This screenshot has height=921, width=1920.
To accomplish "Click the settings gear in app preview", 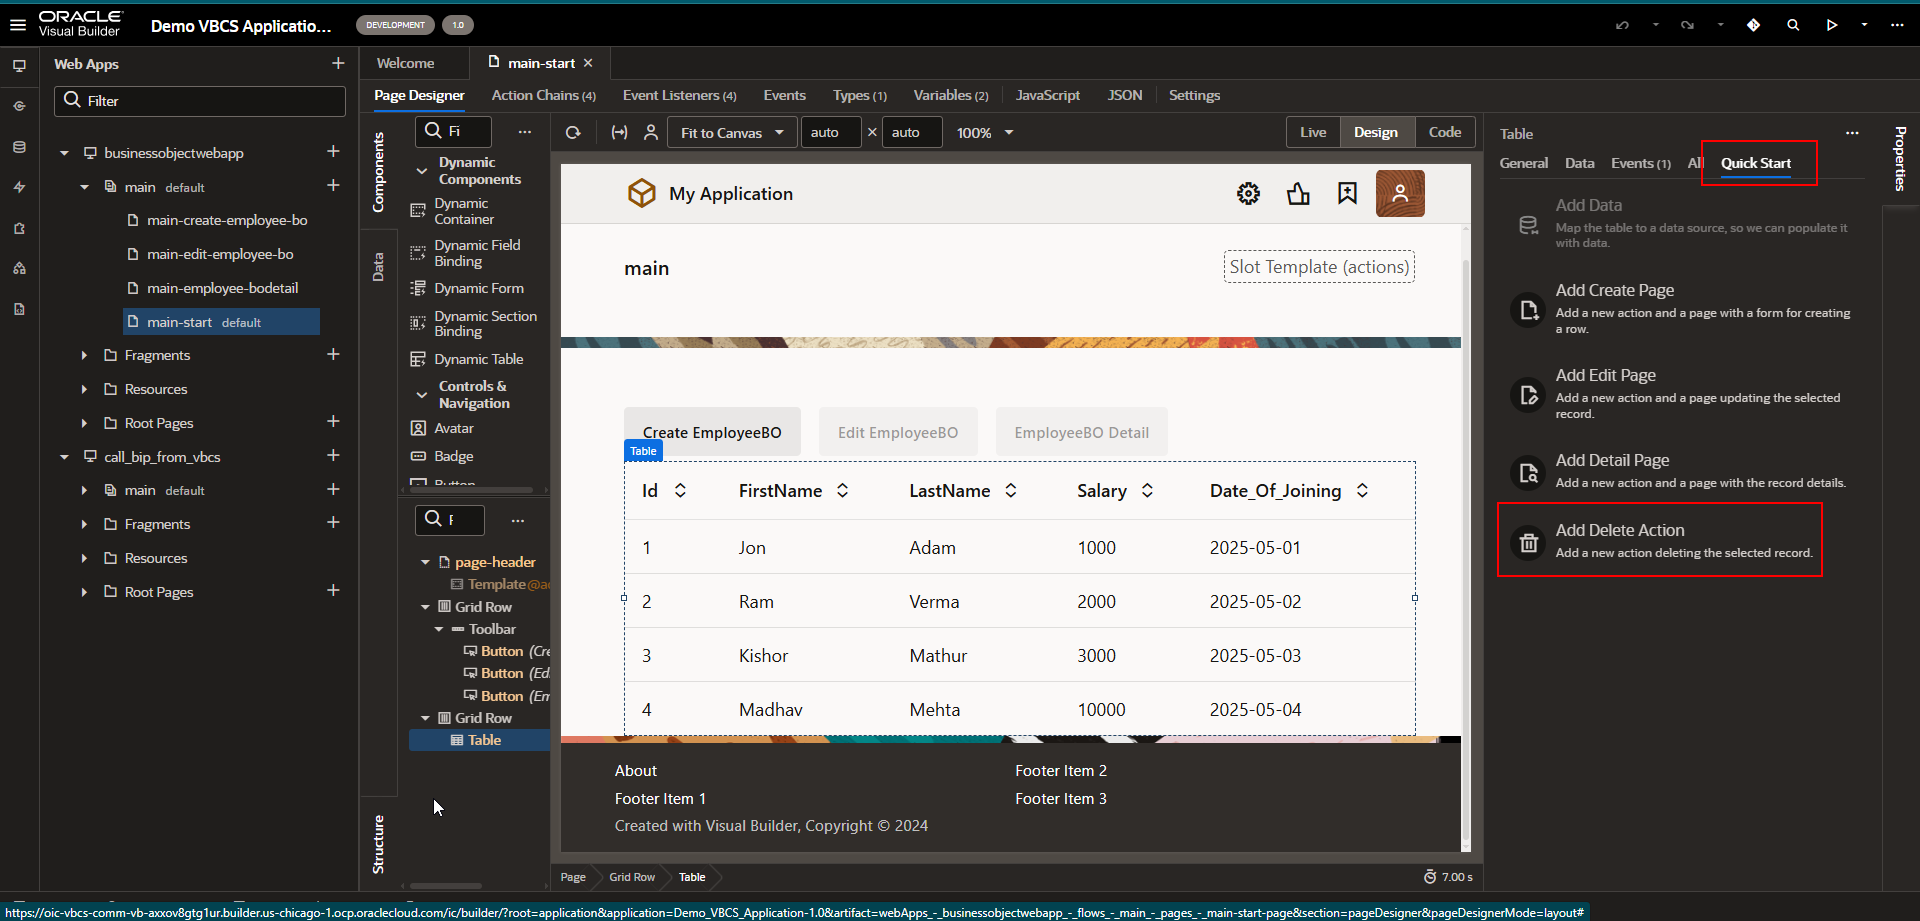I will click(x=1248, y=194).
